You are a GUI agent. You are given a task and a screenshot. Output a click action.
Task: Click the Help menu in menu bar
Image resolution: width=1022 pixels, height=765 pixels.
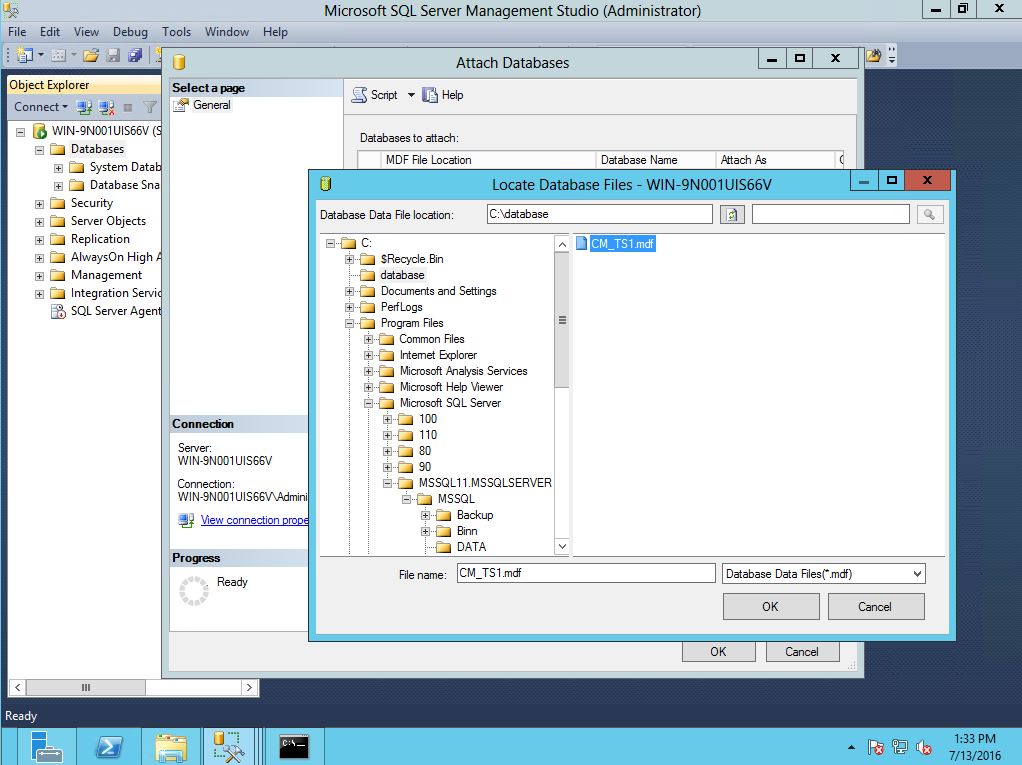(x=275, y=31)
